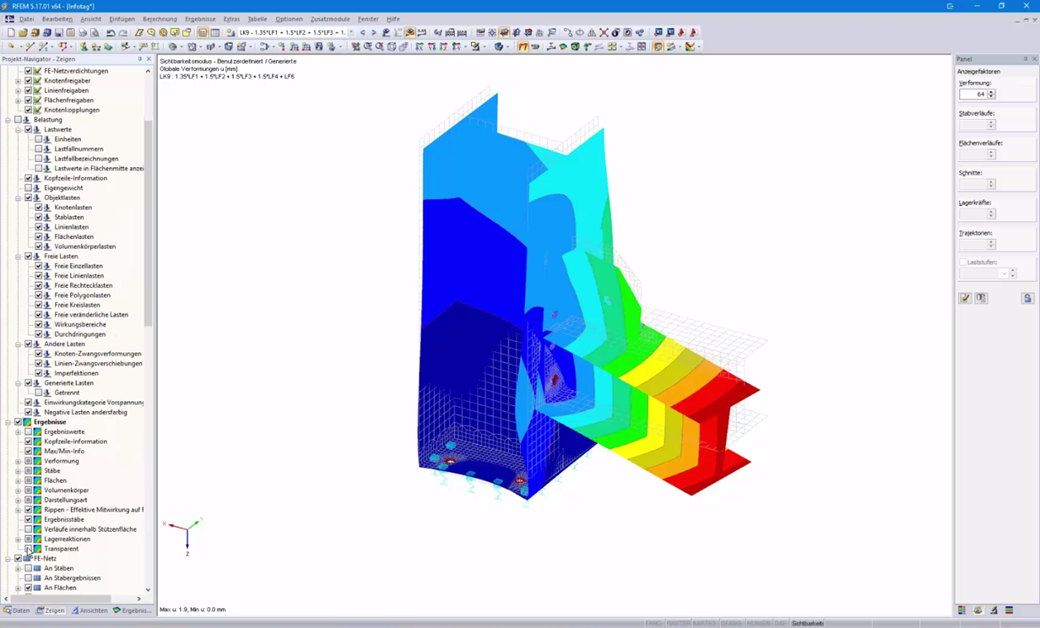Click inside the Verformung value field
Viewport: 1040px width, 628px height.
point(975,94)
